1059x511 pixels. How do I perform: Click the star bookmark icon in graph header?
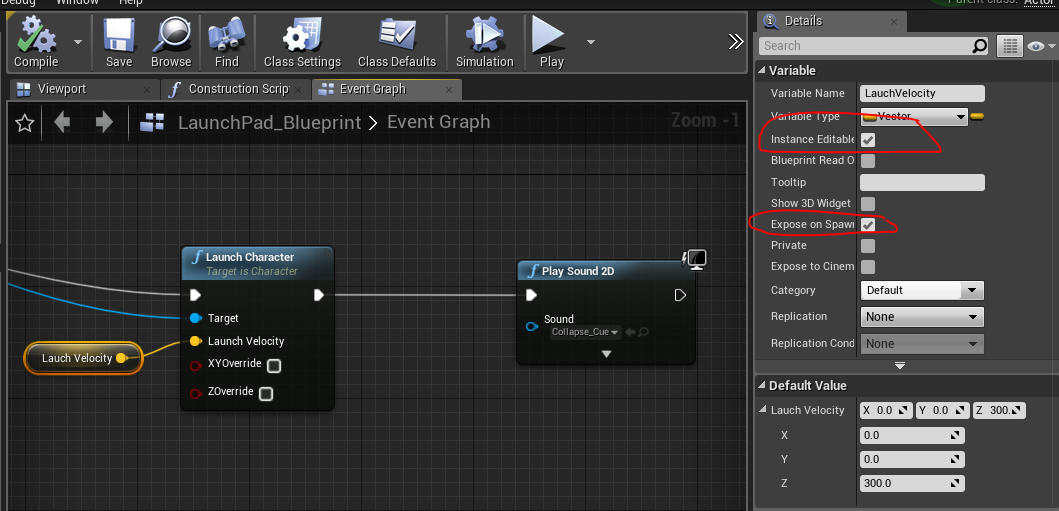tap(25, 123)
